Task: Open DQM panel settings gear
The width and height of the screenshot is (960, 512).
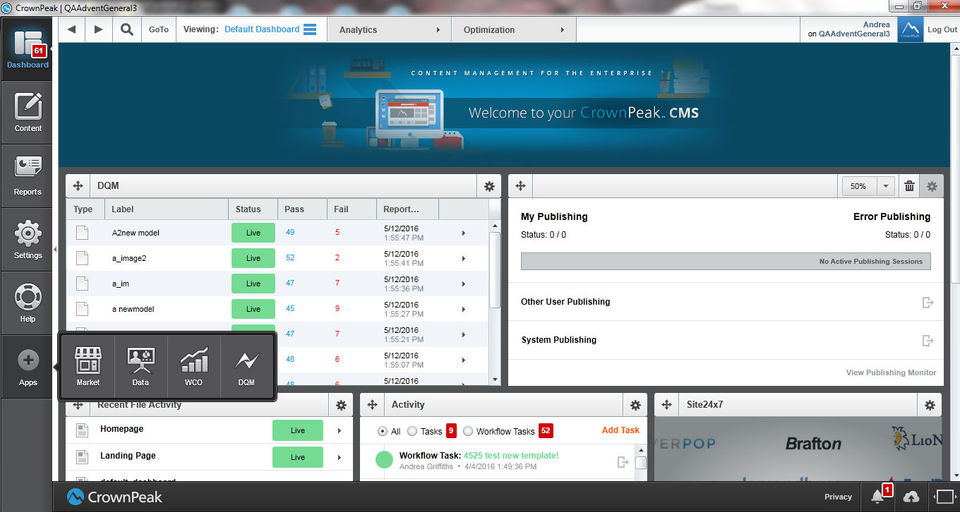Action: click(489, 186)
